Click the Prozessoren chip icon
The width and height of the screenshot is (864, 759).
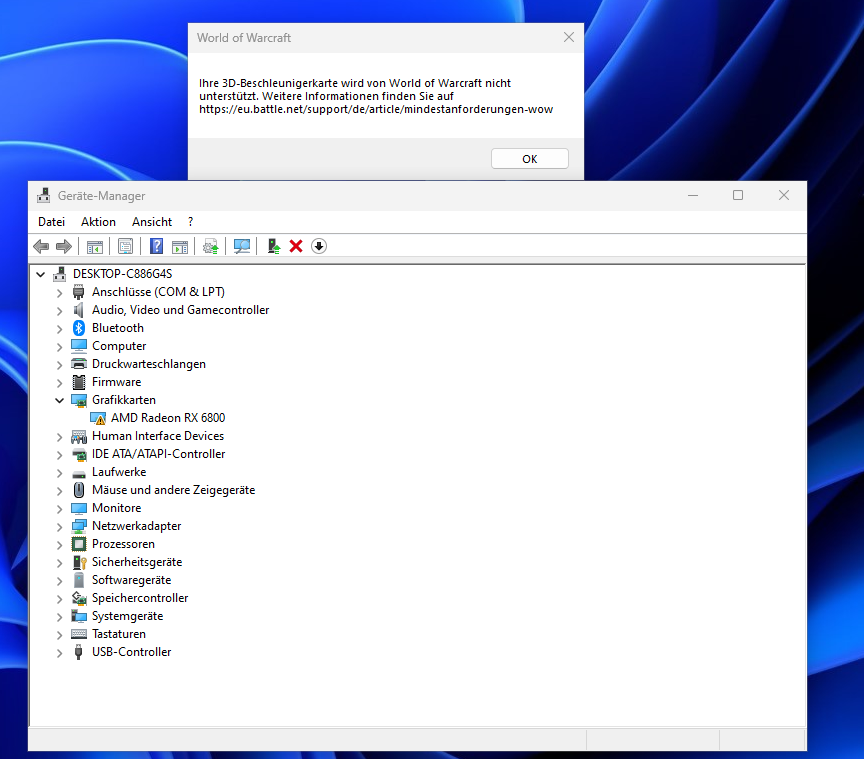[x=79, y=544]
